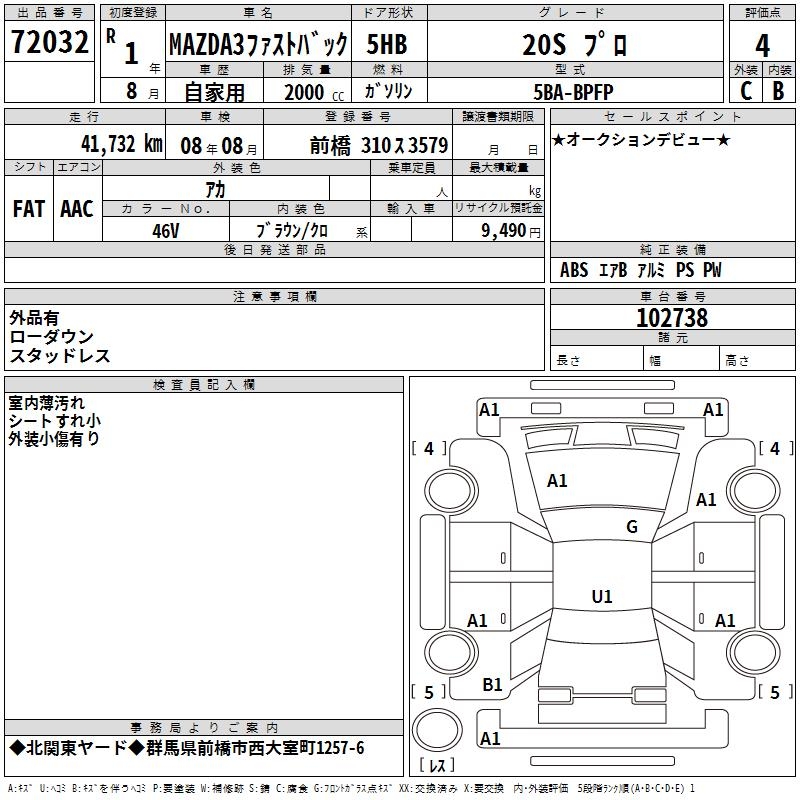
Task: Click air conditioner value AAC
Action: click(77, 209)
